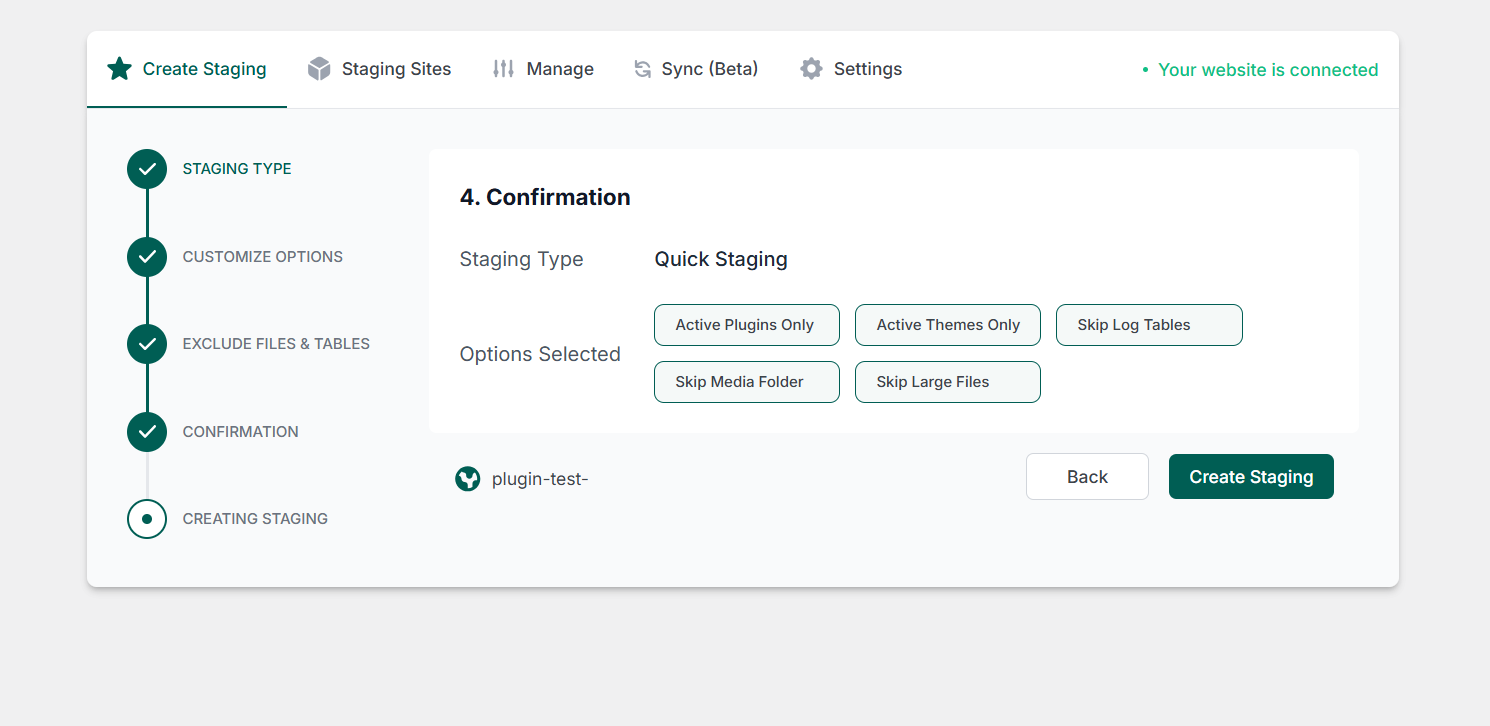Go to the Sync (Beta) tab
Screen dimensions: 1490x726
click(x=696, y=69)
